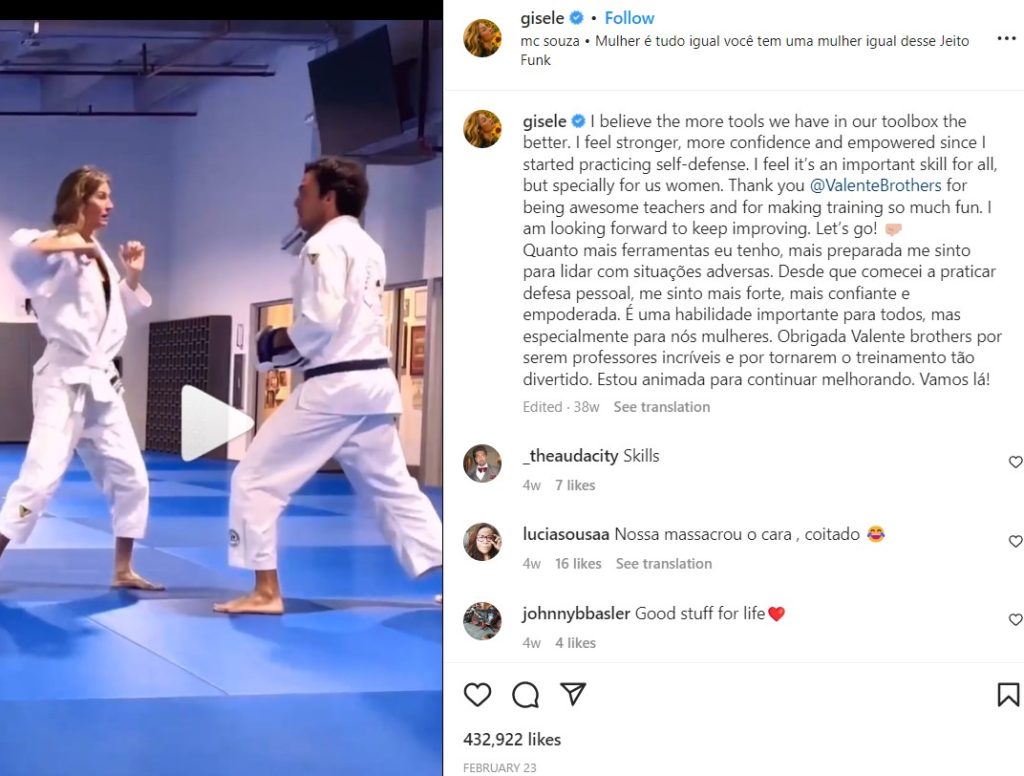Screen dimensions: 1024x776
Task: Like the post with the heart icon
Action: point(477,694)
